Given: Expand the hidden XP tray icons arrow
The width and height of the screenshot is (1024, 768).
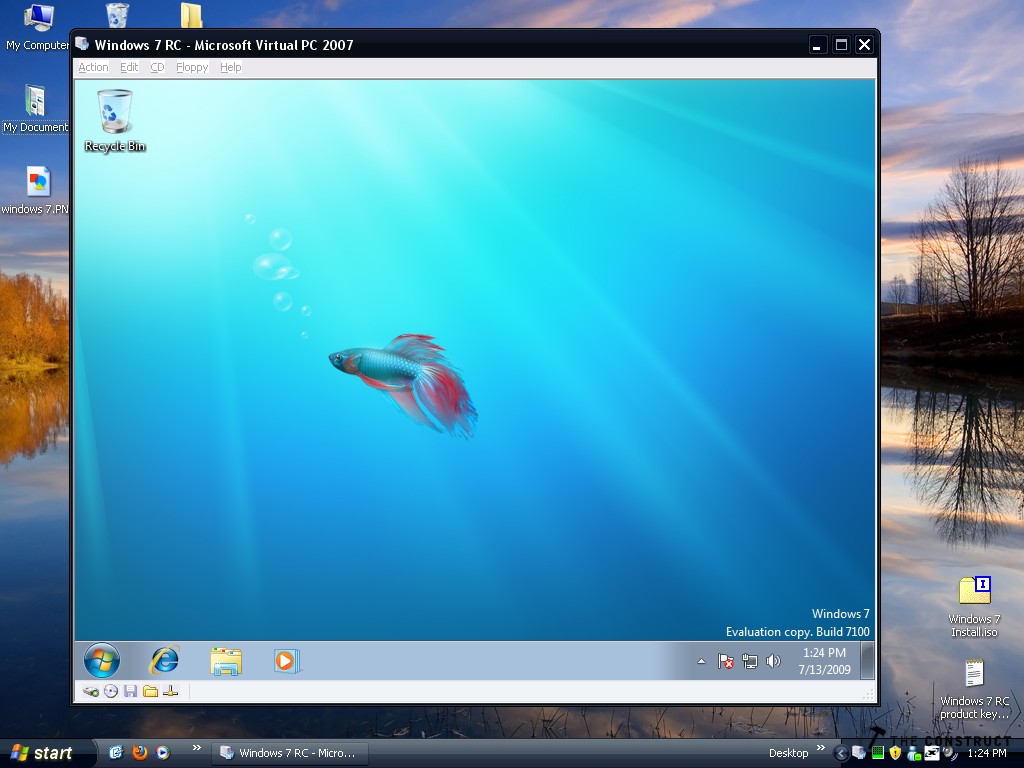Looking at the screenshot, I should pos(841,753).
